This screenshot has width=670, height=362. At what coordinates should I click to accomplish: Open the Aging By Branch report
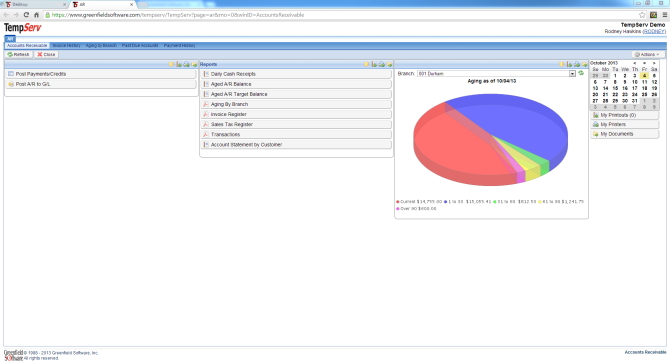coord(296,104)
